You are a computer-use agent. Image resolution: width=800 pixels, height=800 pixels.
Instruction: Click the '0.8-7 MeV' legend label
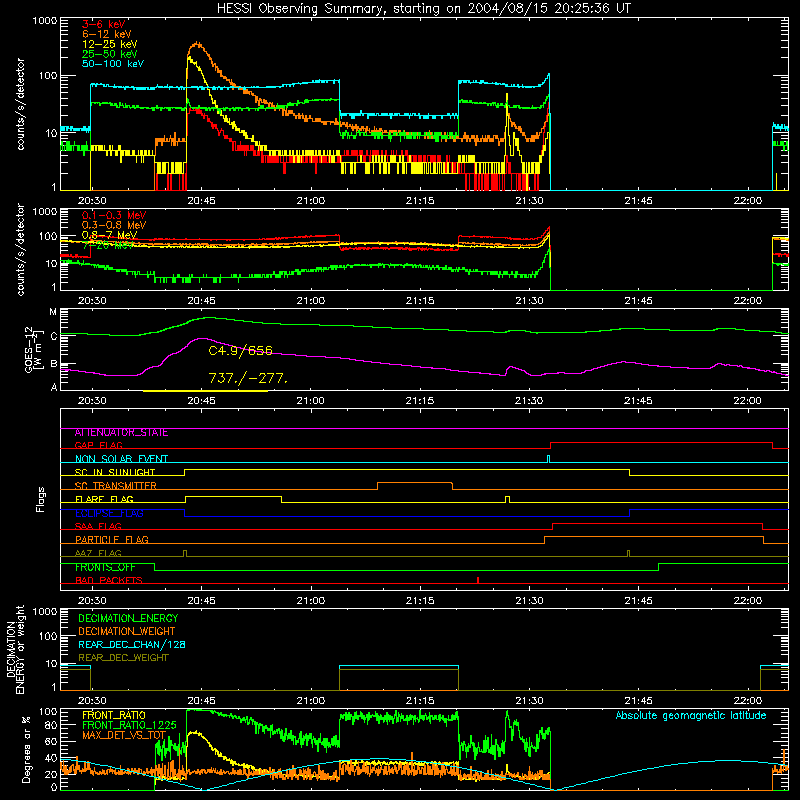110,235
